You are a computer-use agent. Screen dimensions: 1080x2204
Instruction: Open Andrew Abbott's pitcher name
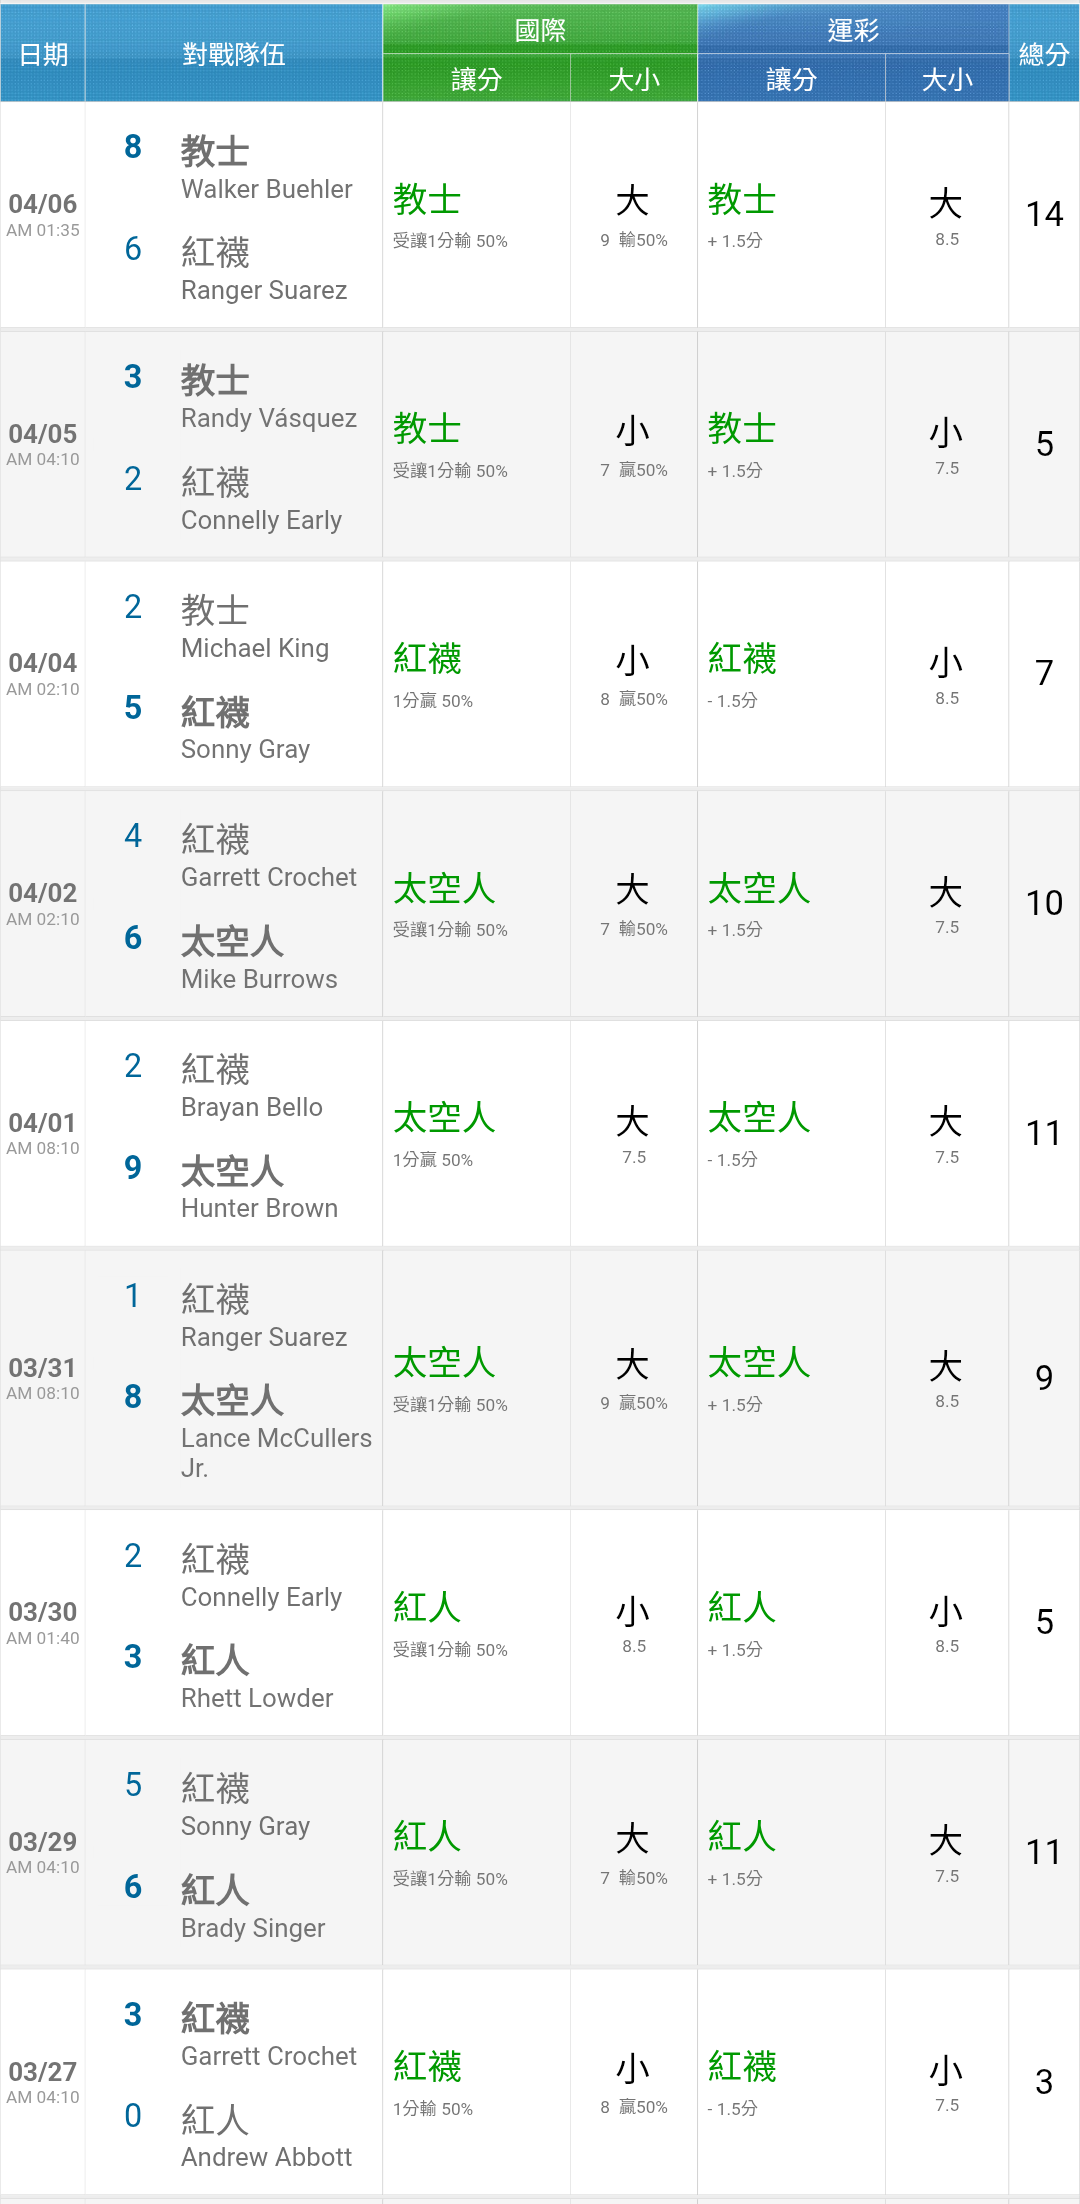(x=266, y=2157)
